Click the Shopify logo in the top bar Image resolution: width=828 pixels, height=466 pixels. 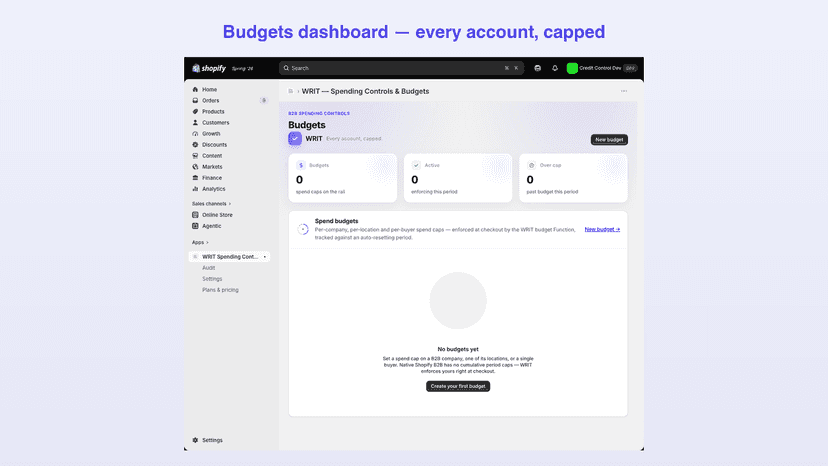(x=209, y=68)
